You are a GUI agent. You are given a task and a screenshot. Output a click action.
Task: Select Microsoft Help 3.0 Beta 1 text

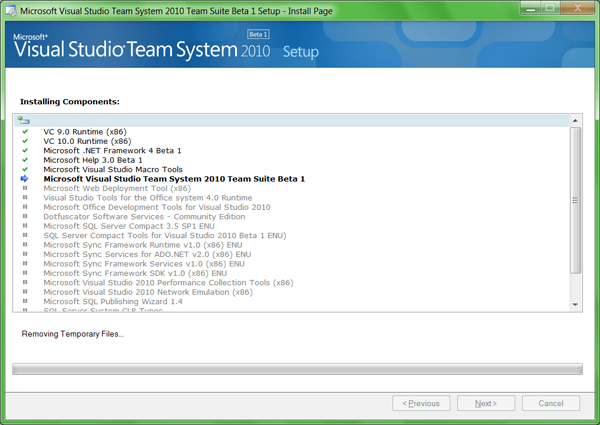pyautogui.click(x=93, y=160)
